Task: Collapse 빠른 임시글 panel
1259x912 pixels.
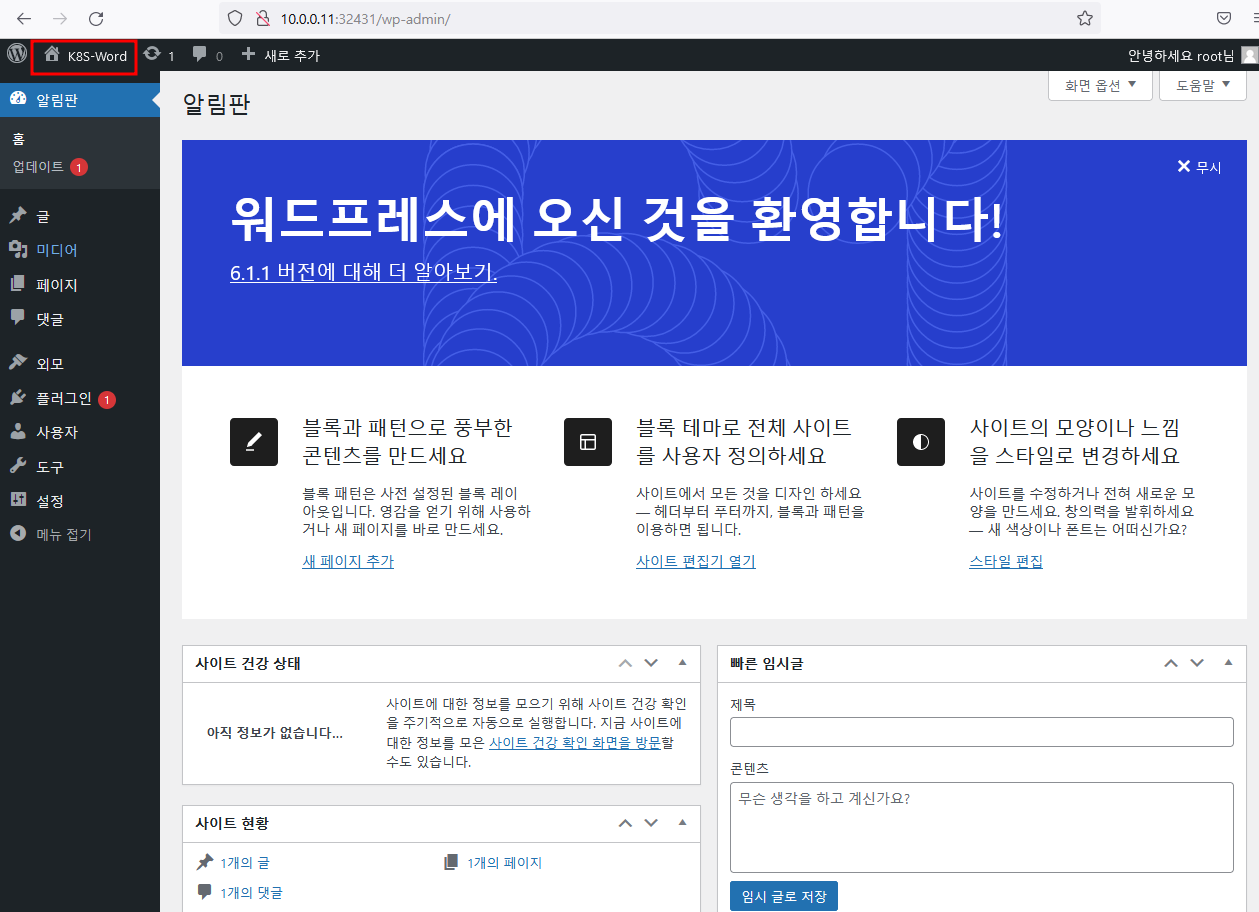Action: click(1228, 663)
